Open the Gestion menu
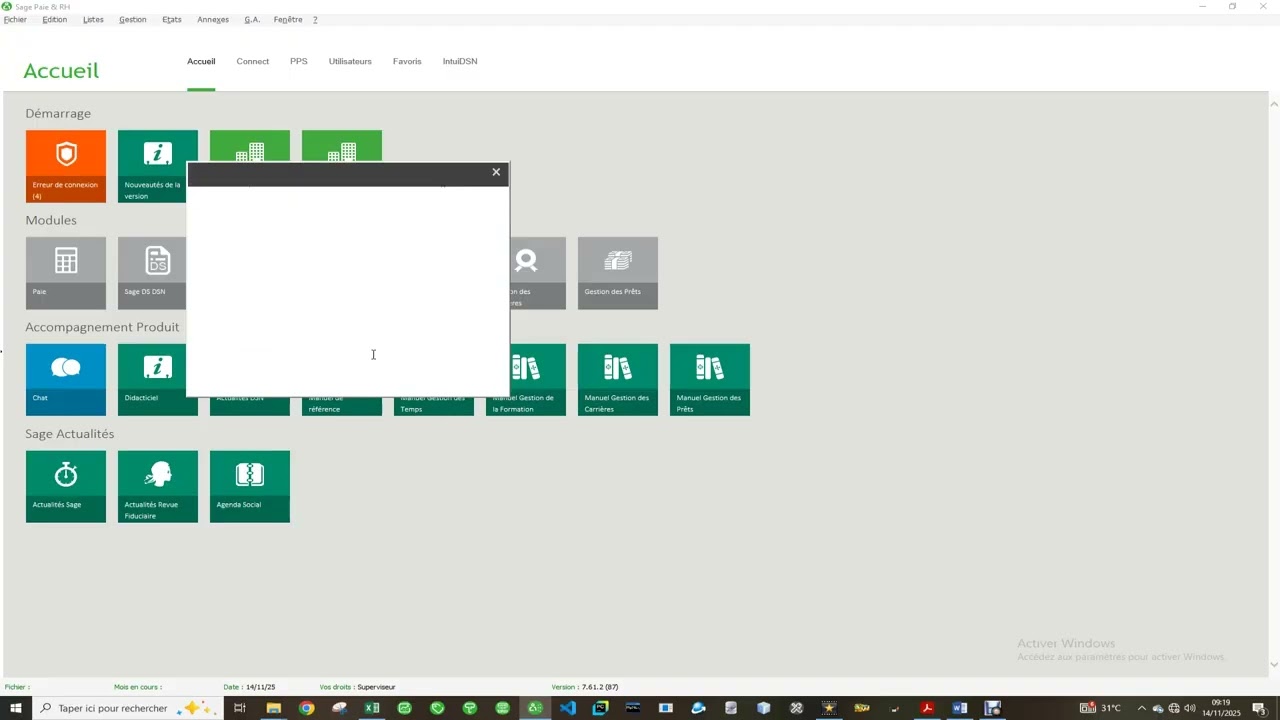The width and height of the screenshot is (1280, 720). (x=133, y=19)
